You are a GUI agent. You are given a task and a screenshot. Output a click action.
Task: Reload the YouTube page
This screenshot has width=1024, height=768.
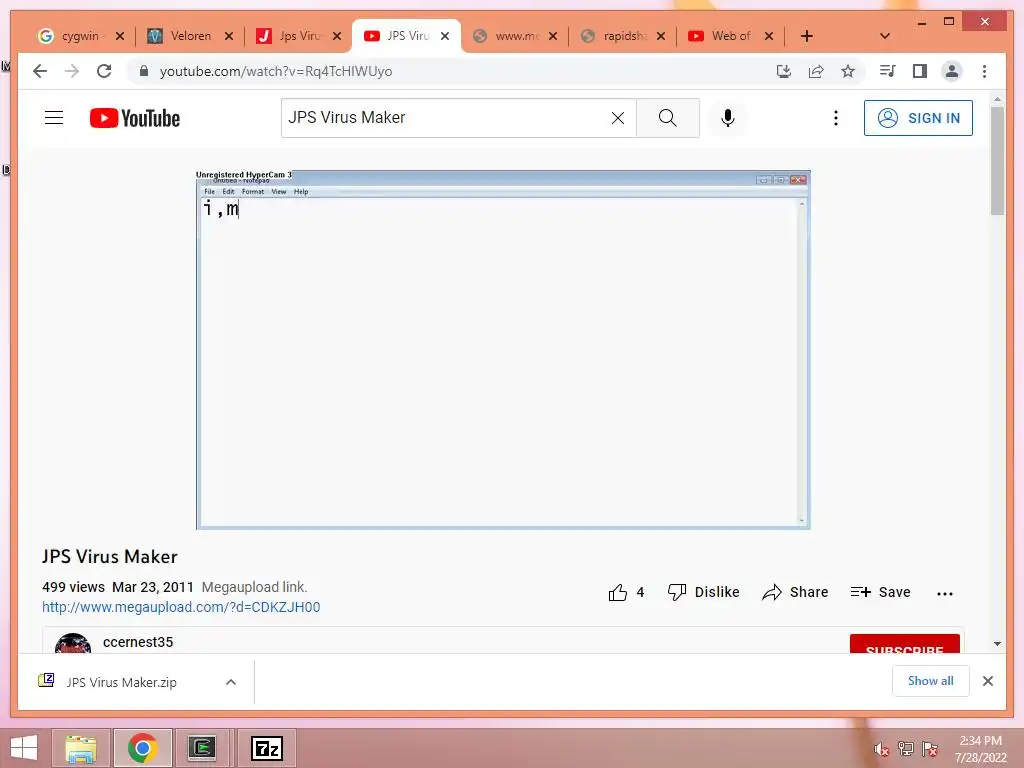click(104, 71)
